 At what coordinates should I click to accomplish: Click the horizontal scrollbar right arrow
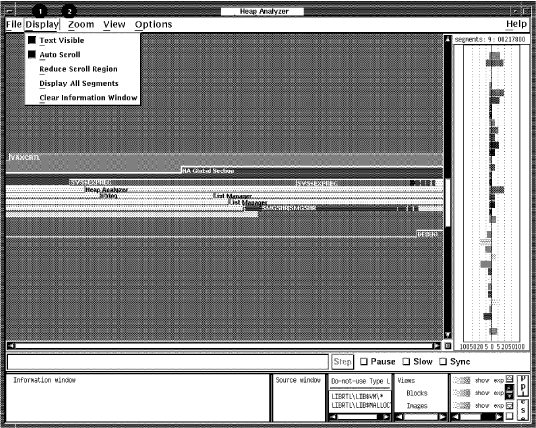tap(437, 346)
